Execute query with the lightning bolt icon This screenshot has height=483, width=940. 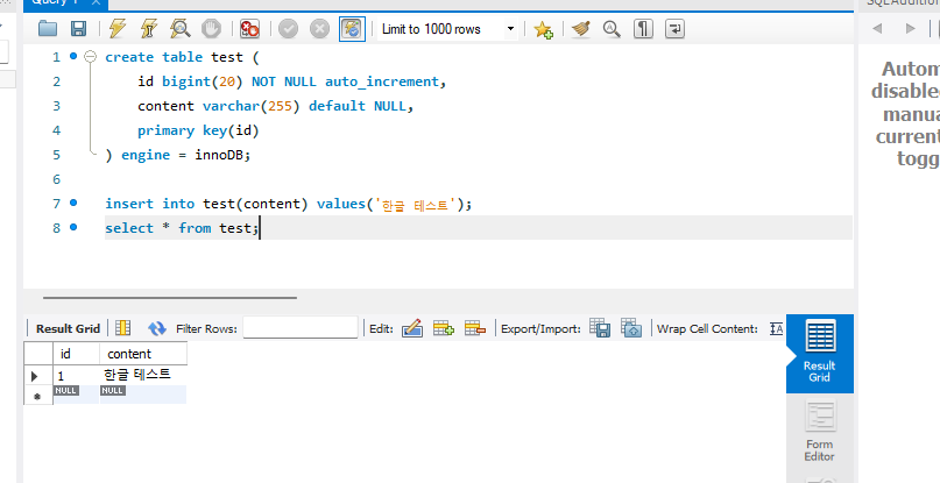pyautogui.click(x=118, y=29)
